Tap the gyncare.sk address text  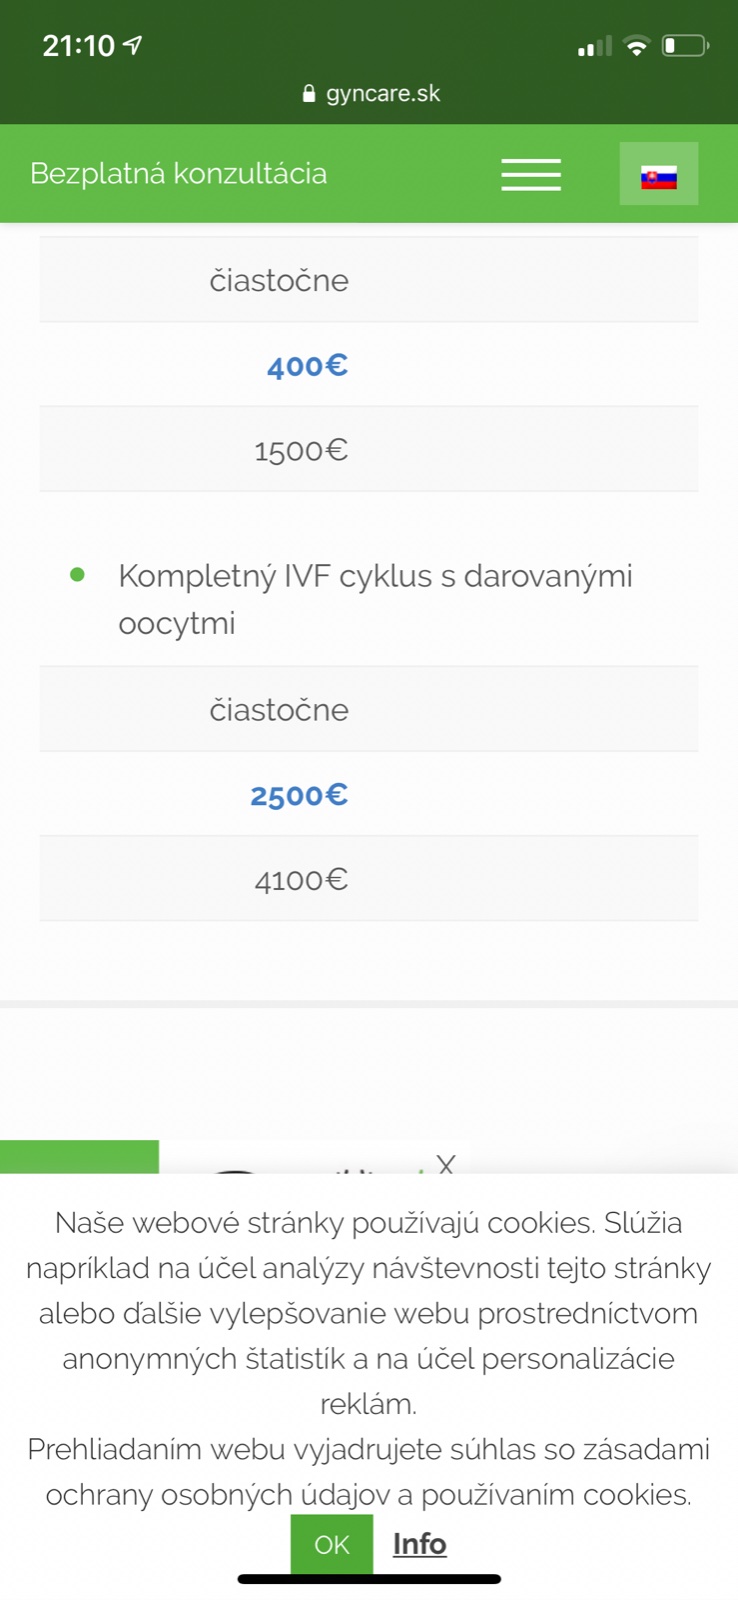coord(383,94)
